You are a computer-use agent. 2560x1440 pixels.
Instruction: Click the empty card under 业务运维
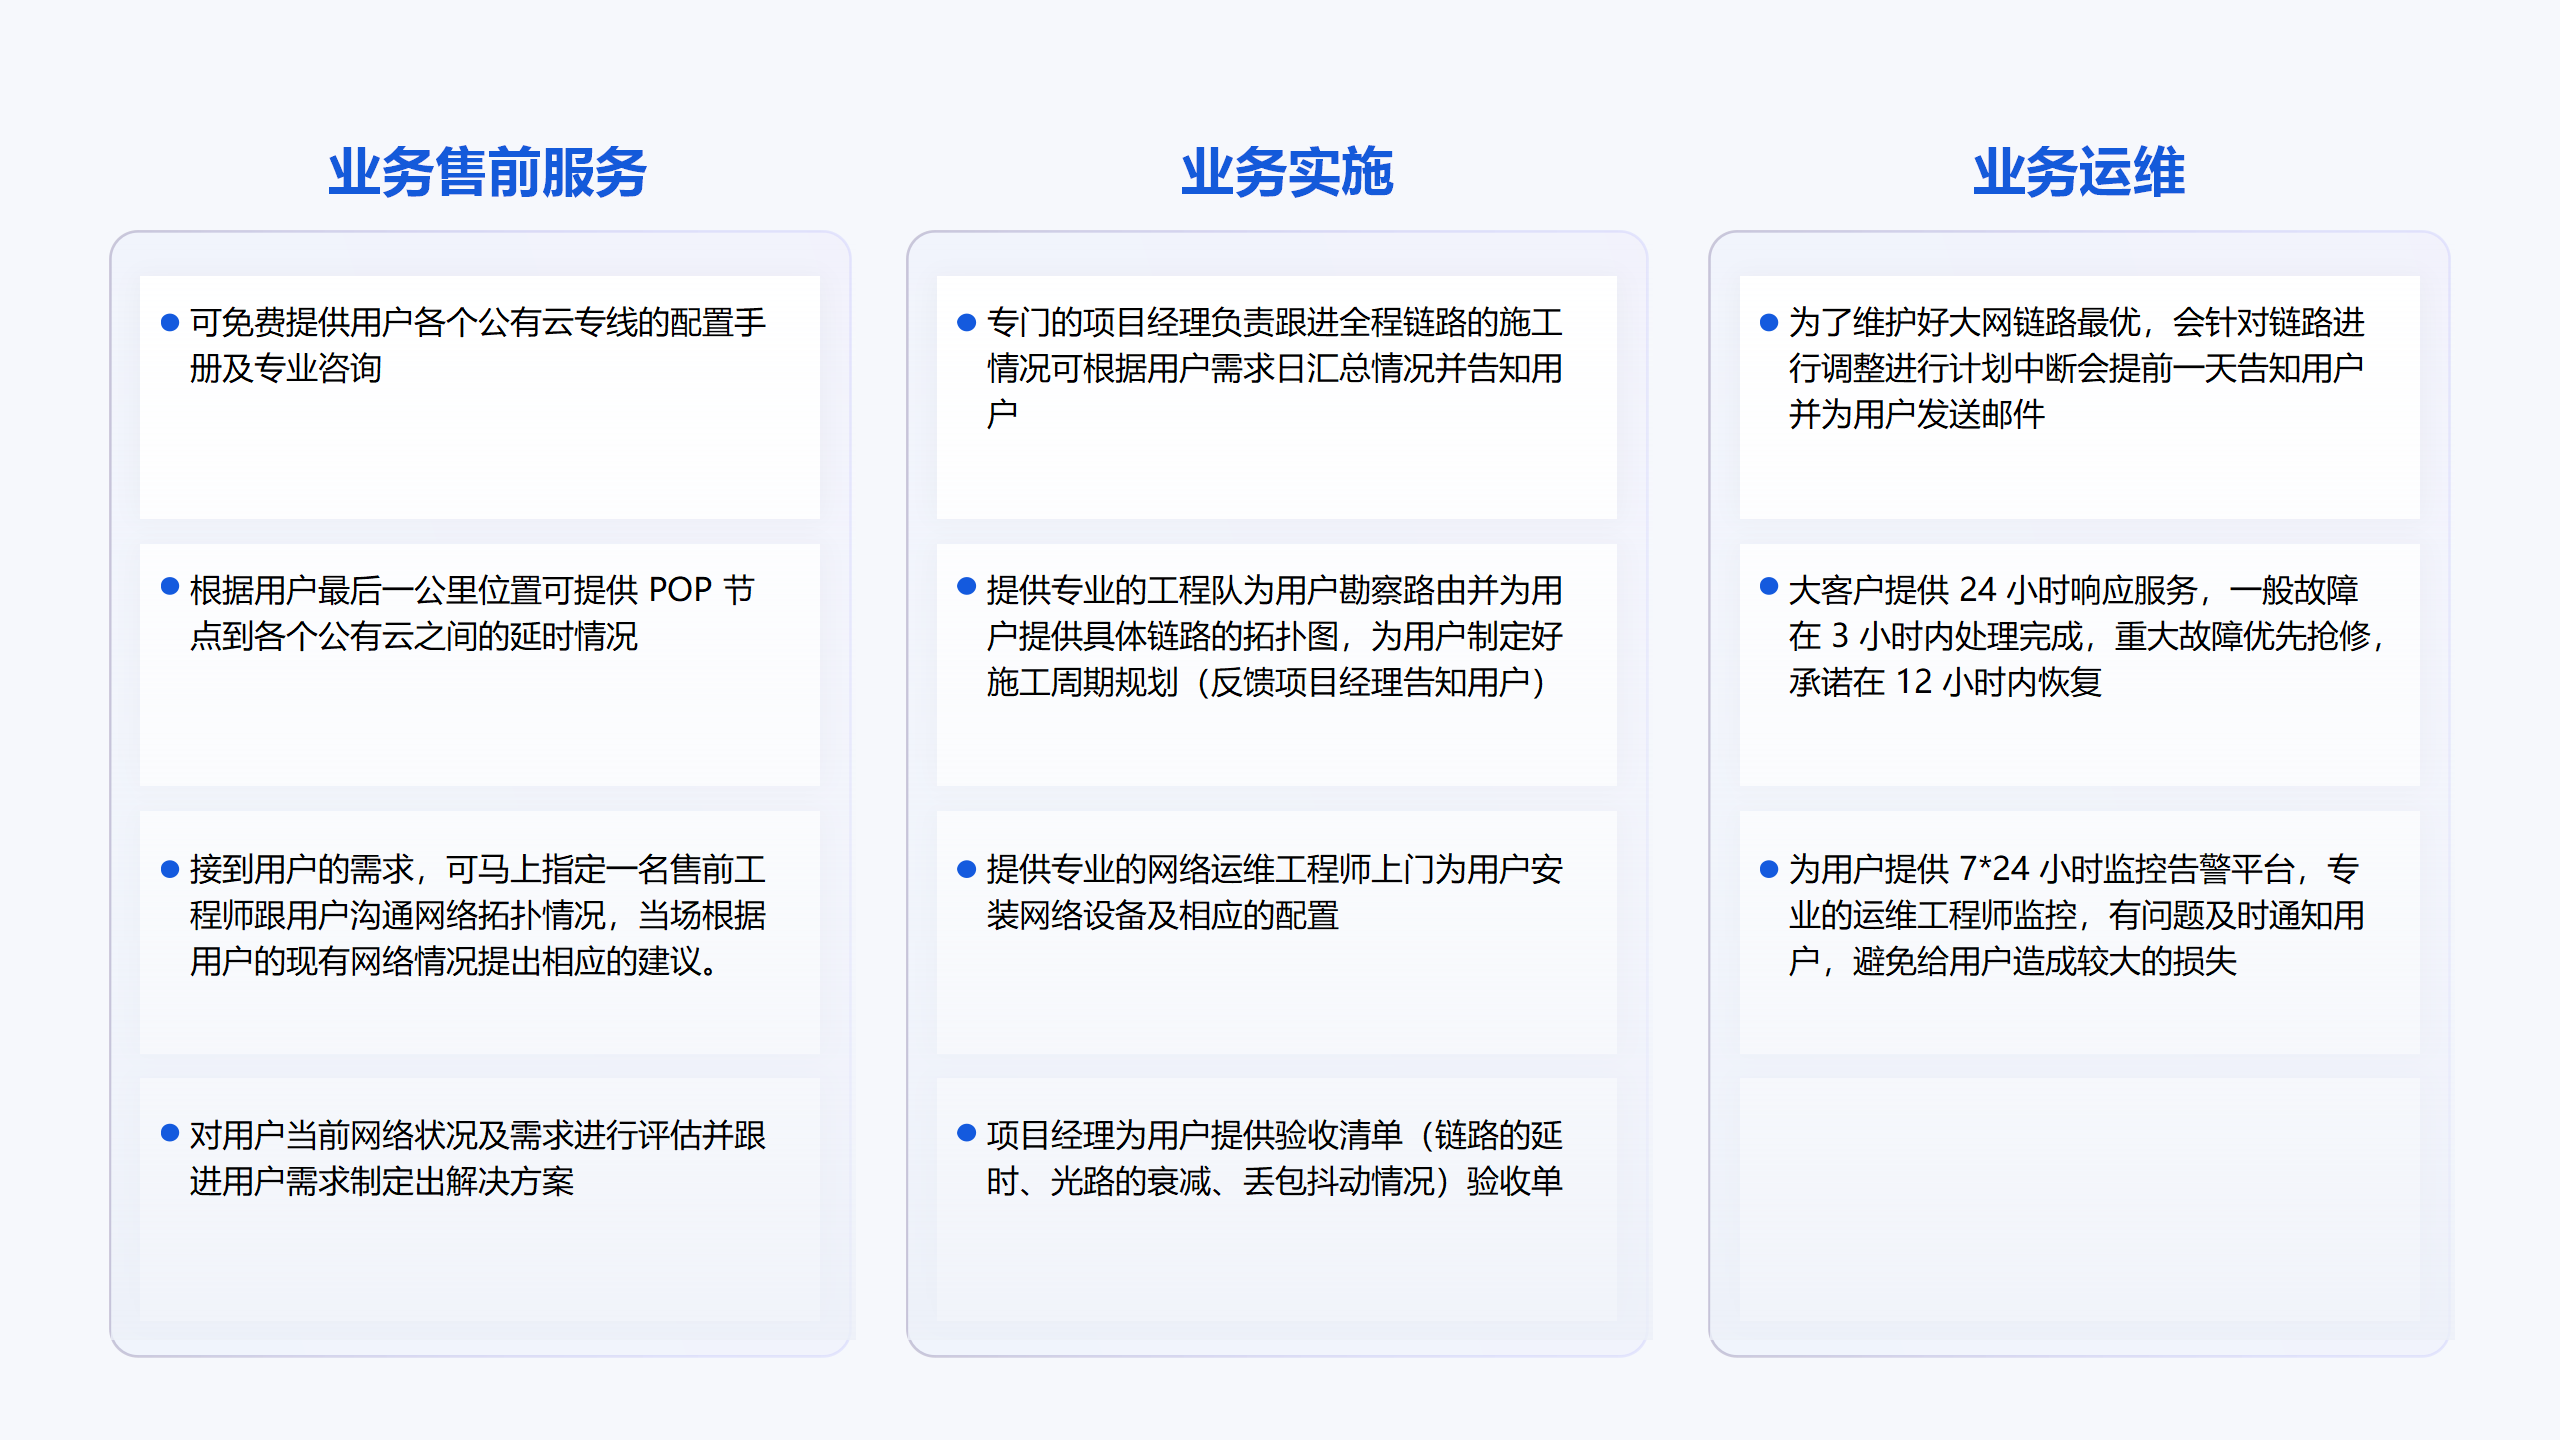click(2078, 1198)
